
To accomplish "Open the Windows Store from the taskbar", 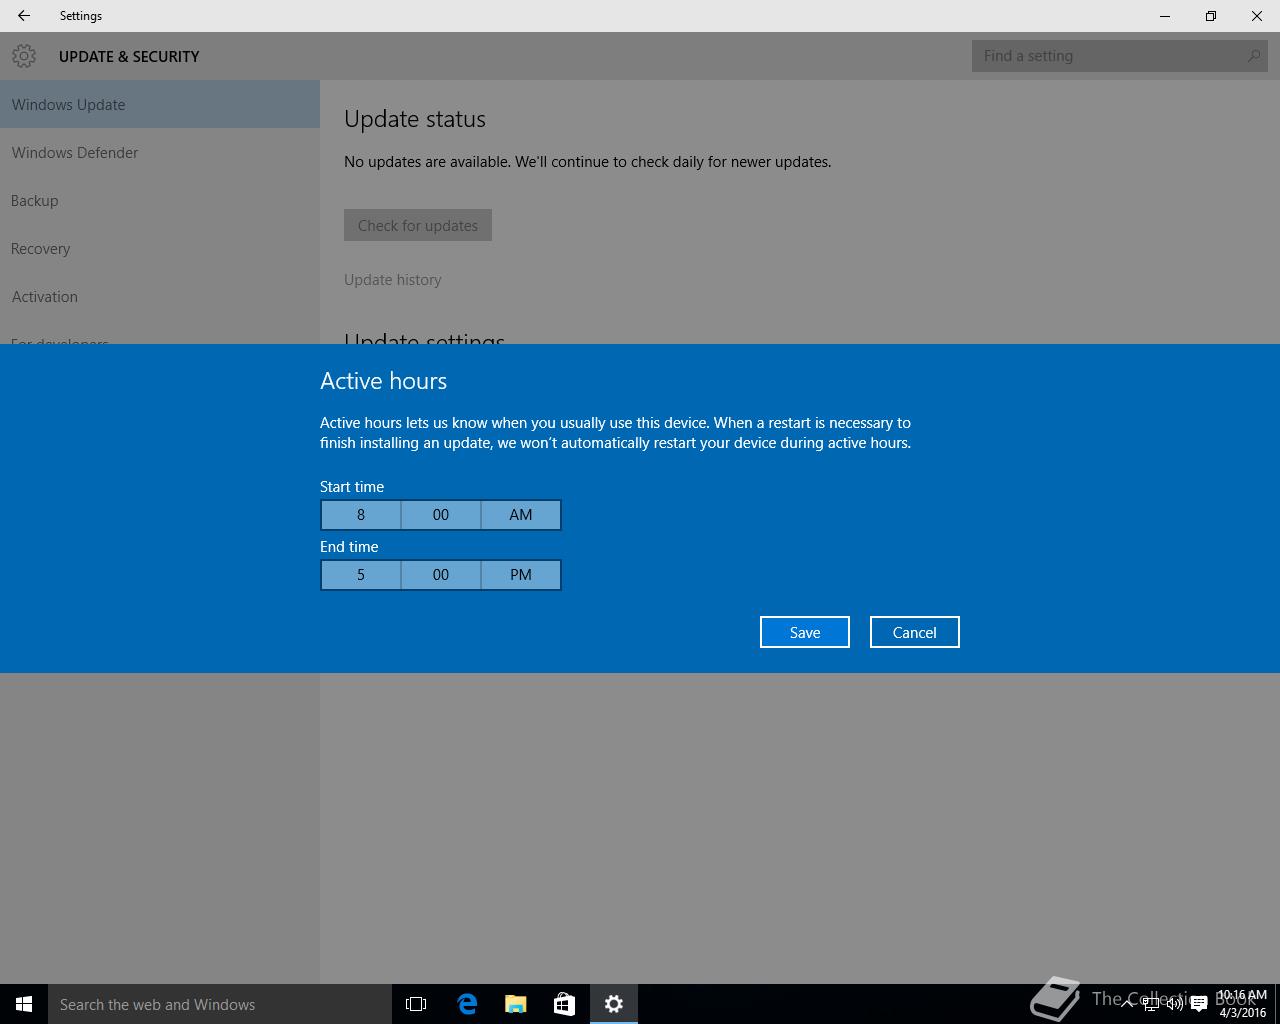I will point(564,1004).
